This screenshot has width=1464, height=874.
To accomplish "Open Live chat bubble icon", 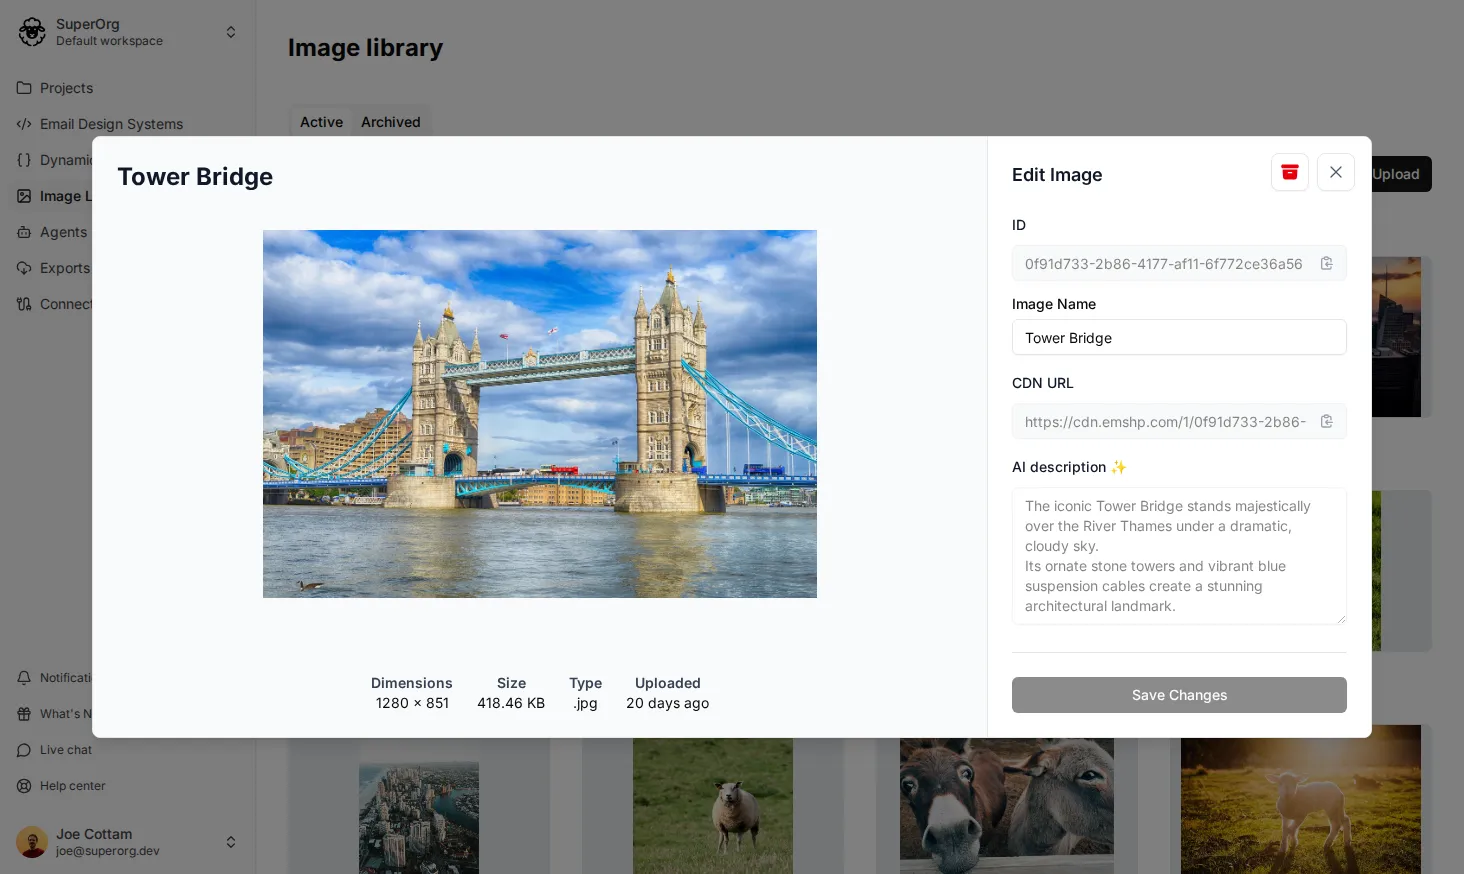I will pyautogui.click(x=24, y=750).
